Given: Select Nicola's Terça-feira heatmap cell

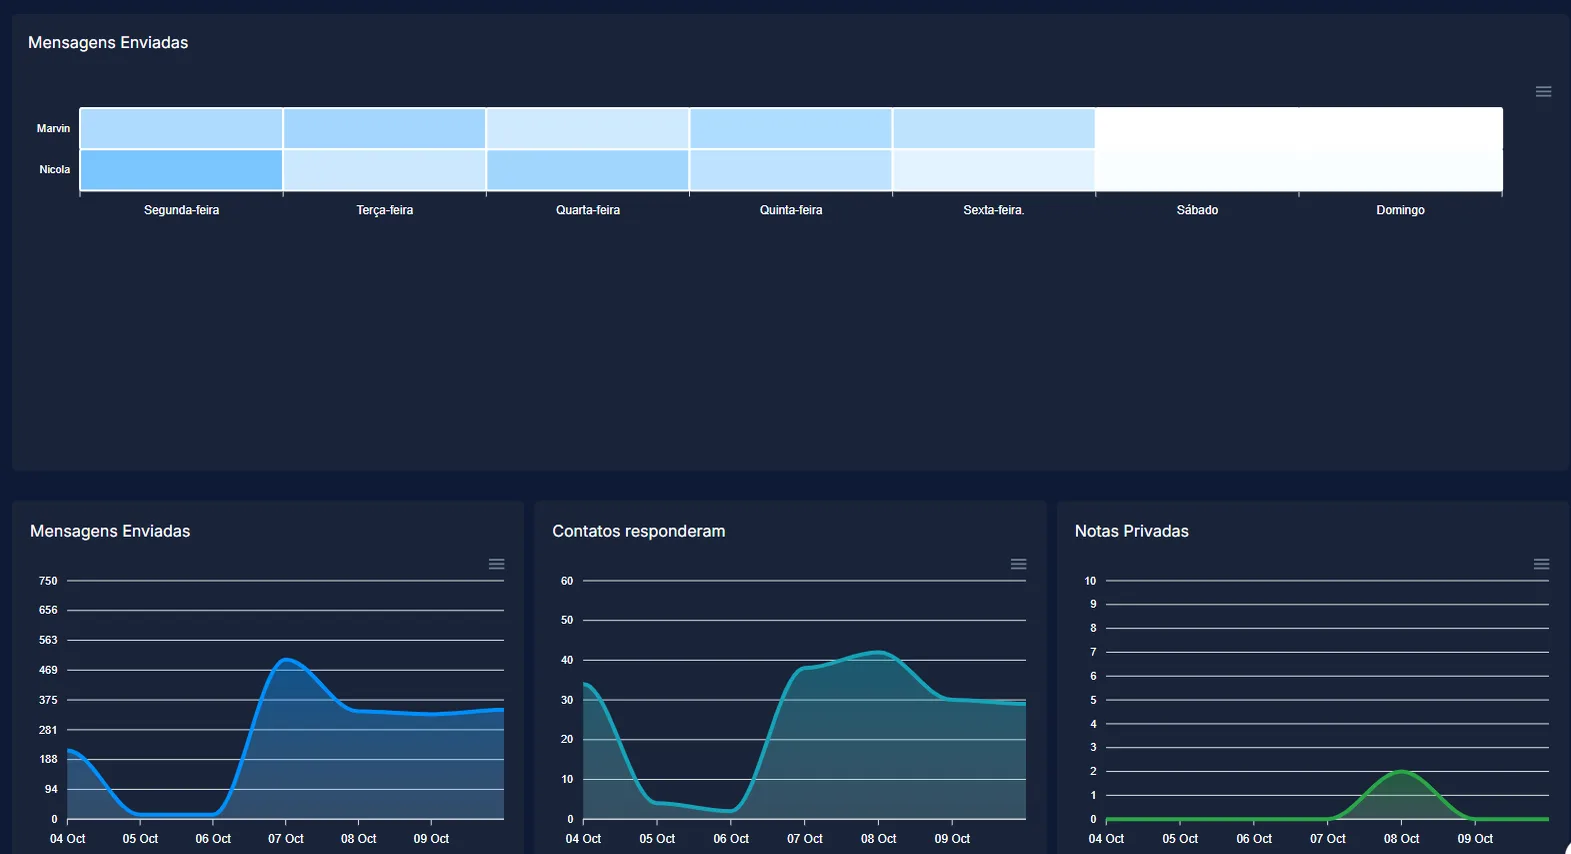Looking at the screenshot, I should [385, 170].
